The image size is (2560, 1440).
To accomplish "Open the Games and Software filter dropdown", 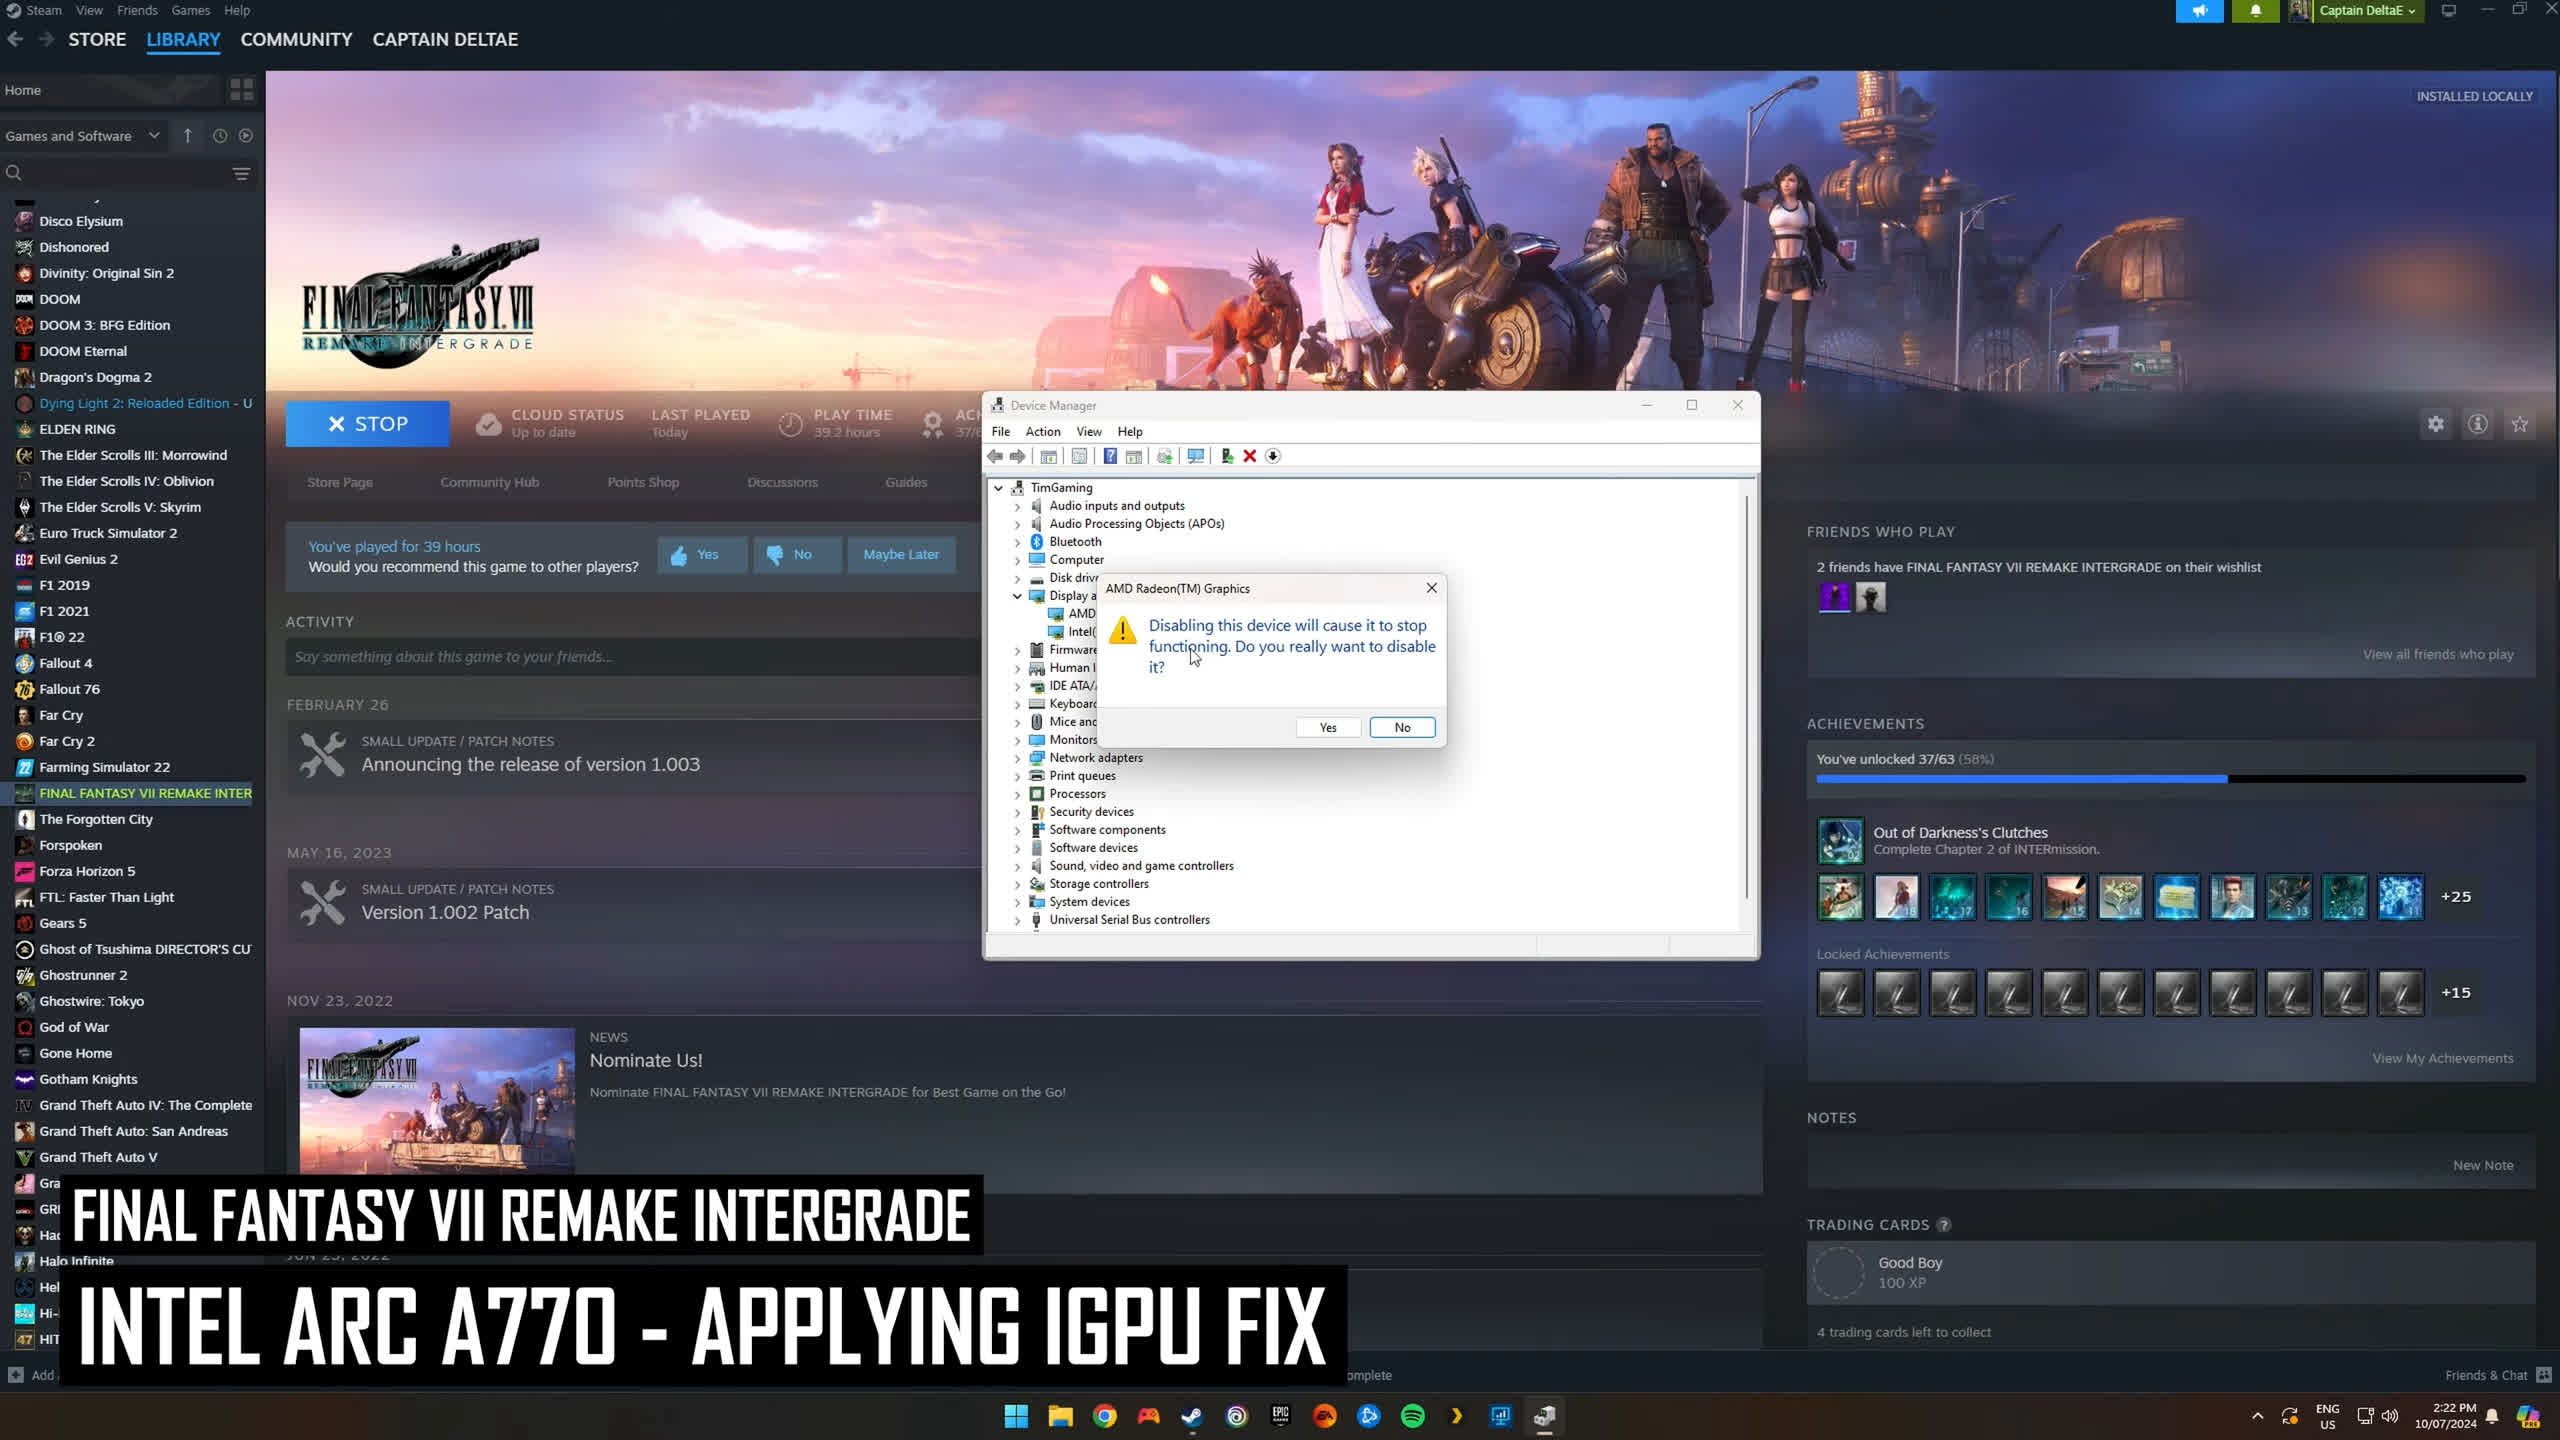I will click(x=83, y=136).
